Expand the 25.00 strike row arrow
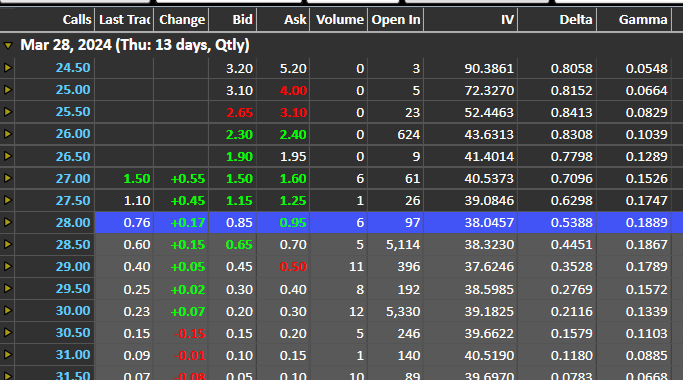This screenshot has height=380, width=683. tap(7, 90)
